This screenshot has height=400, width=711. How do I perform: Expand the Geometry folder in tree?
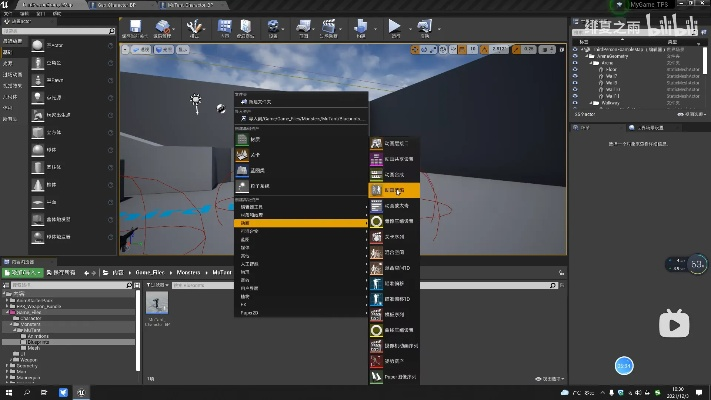coord(8,366)
